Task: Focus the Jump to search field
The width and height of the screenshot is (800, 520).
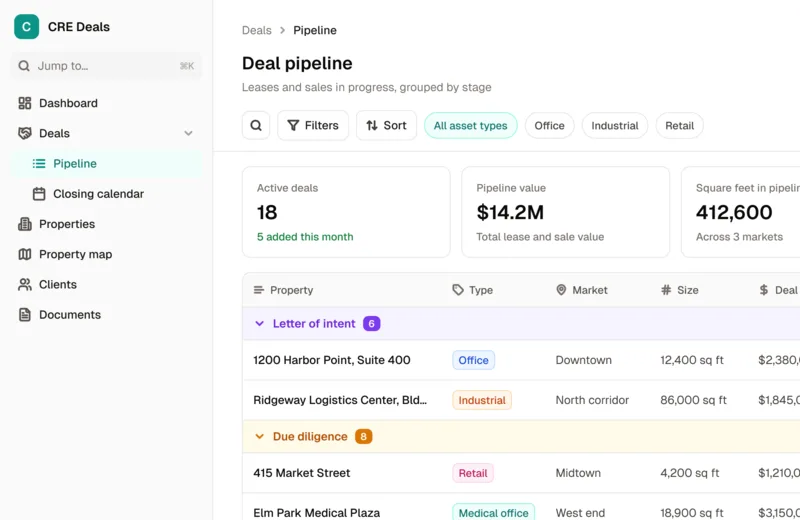Action: click(x=106, y=66)
